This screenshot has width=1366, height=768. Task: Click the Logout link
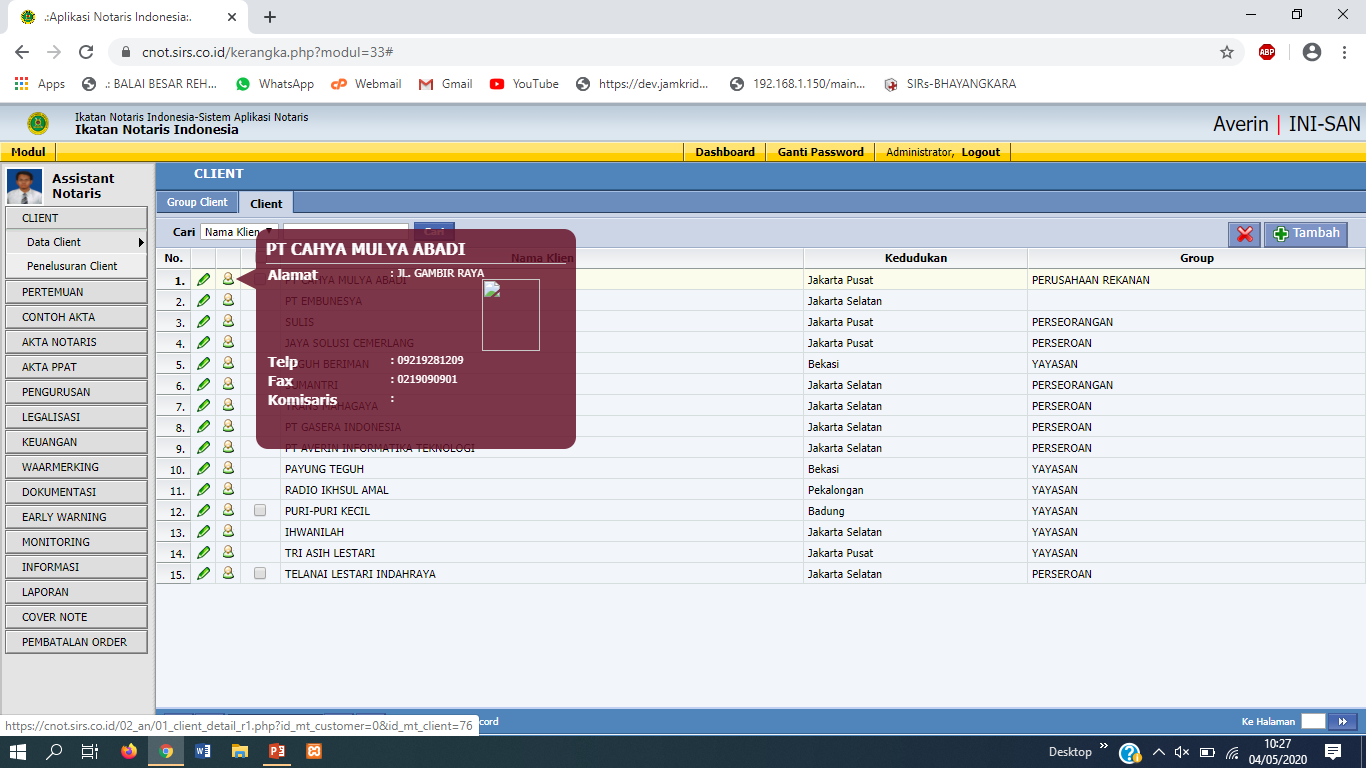[980, 152]
